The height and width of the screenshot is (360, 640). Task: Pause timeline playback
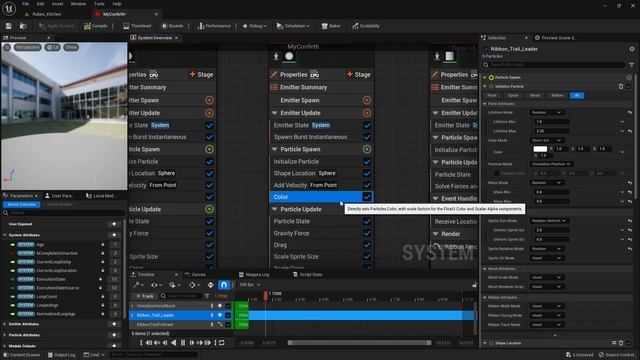[183, 342]
